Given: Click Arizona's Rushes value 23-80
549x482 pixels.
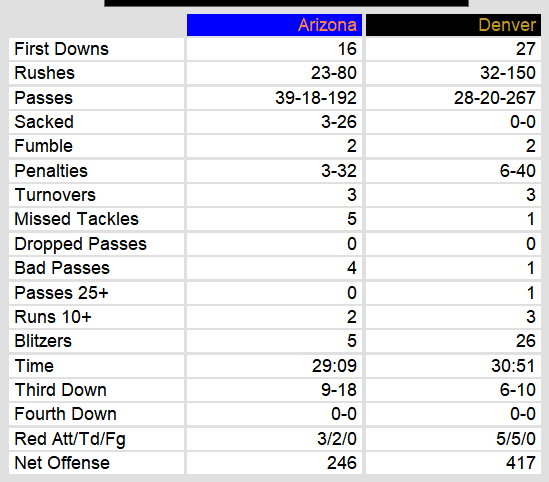Looking at the screenshot, I should pyautogui.click(x=333, y=73).
